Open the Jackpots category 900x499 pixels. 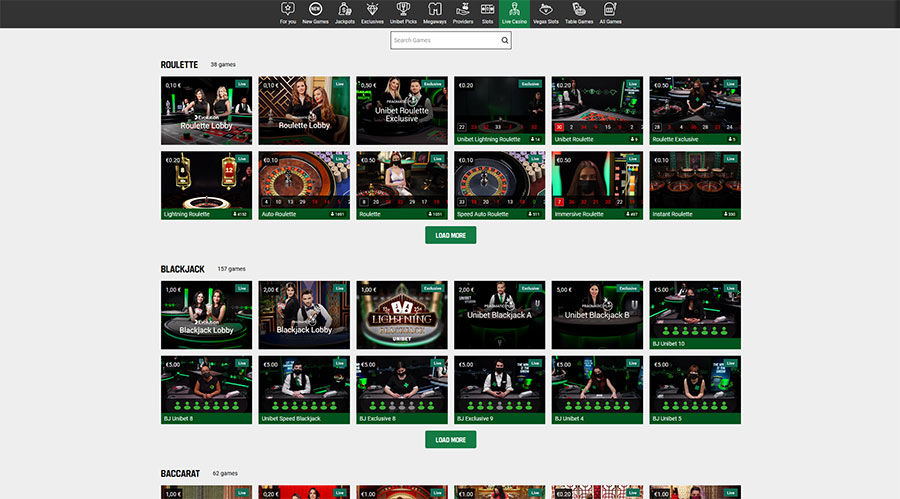344,14
